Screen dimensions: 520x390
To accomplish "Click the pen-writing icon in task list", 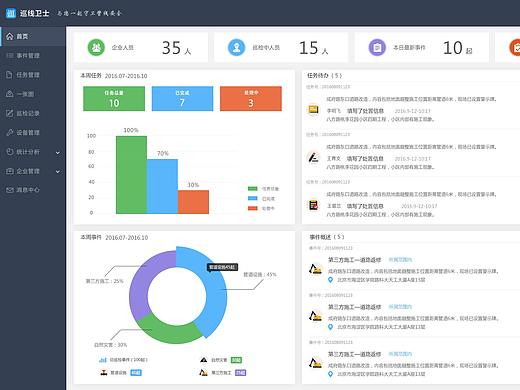I will pyautogui.click(x=313, y=157).
